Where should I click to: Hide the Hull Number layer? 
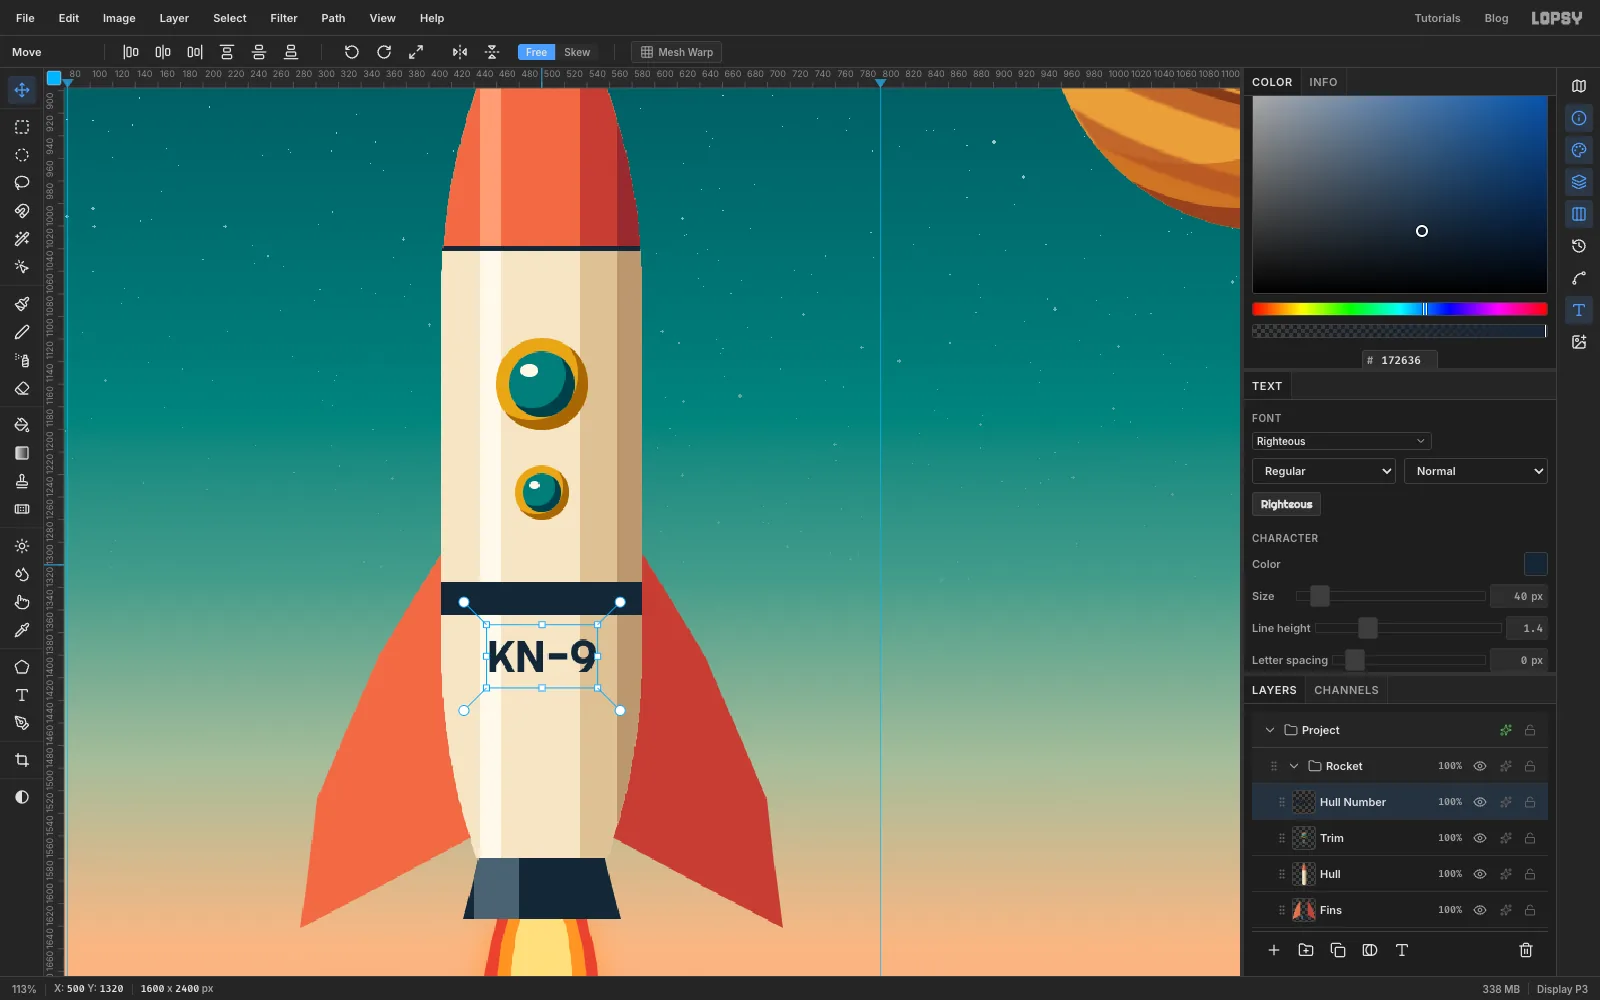point(1480,802)
